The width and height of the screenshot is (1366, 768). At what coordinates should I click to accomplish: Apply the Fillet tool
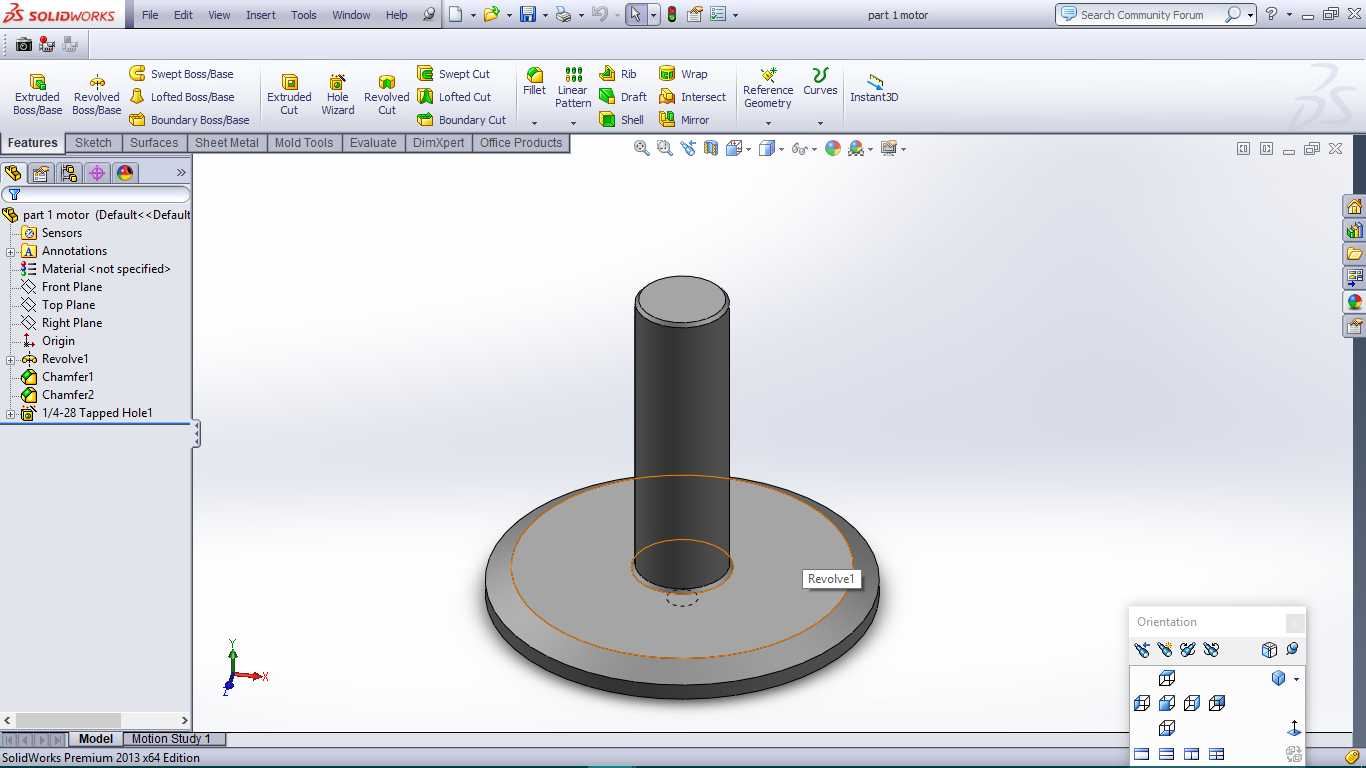coord(534,82)
